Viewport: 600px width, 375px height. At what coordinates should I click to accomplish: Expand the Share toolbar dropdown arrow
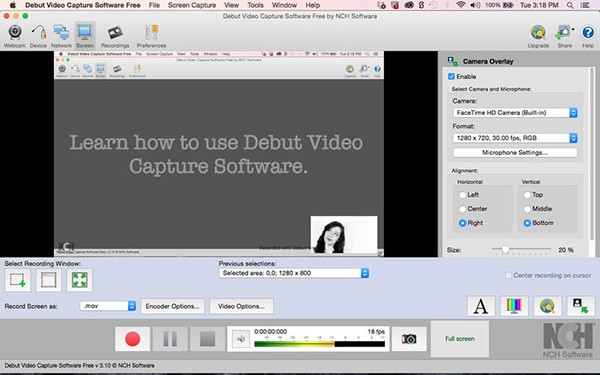pyautogui.click(x=573, y=29)
